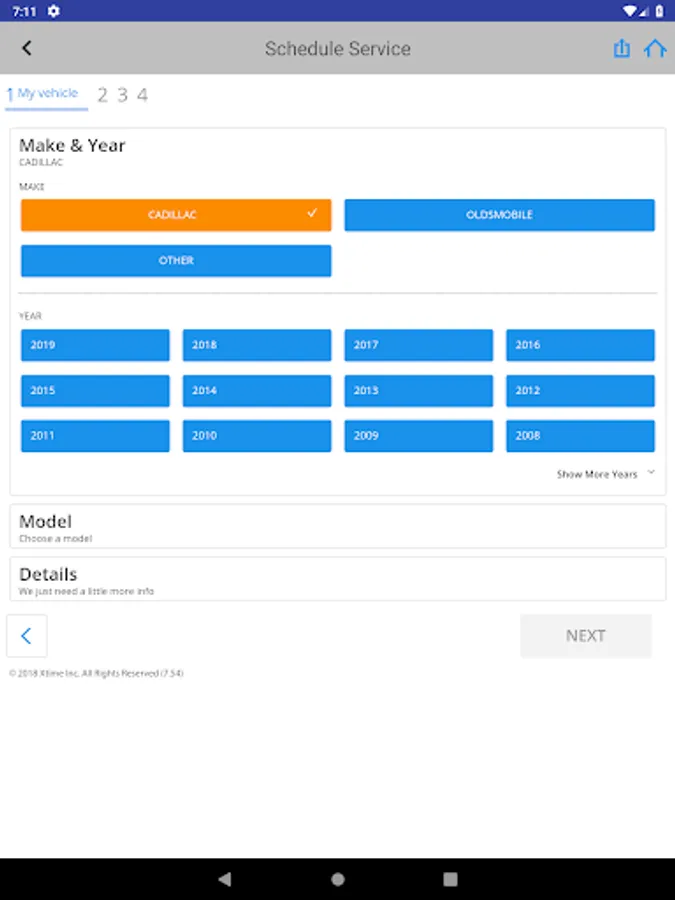Viewport: 675px width, 900px height.
Task: Choose year 2013
Action: pos(418,390)
